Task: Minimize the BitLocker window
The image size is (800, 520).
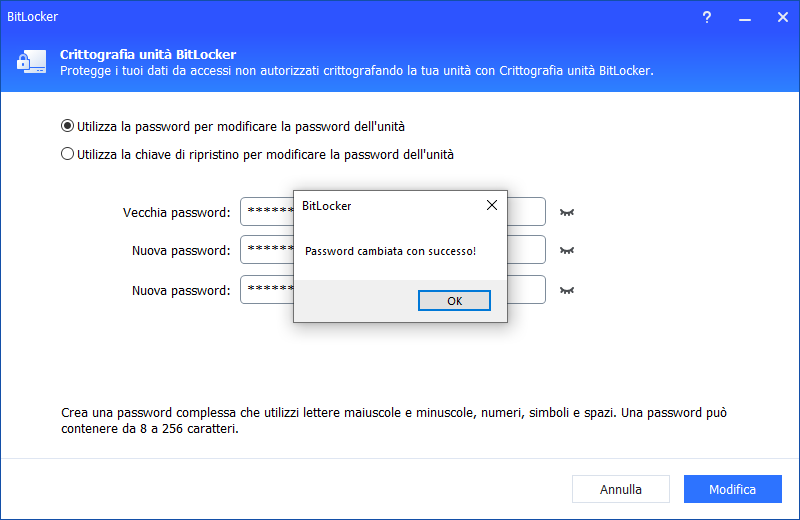Action: [x=742, y=17]
